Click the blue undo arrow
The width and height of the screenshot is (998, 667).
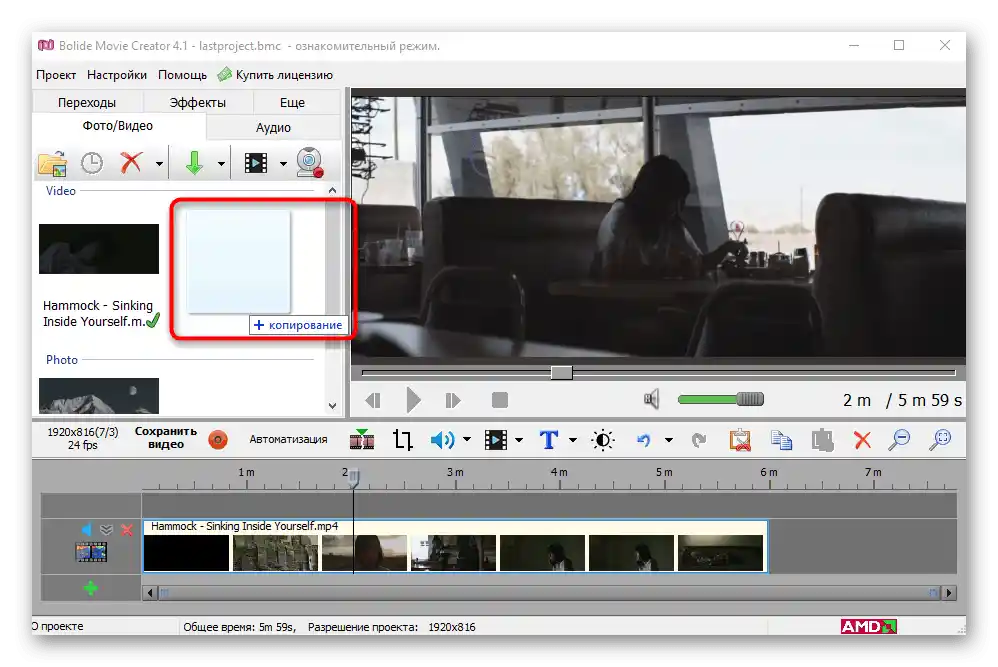pyautogui.click(x=644, y=440)
